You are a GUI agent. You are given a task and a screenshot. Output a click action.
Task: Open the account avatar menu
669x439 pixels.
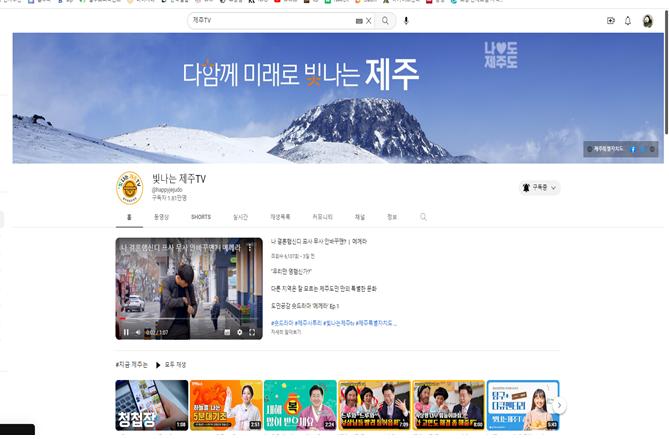(x=648, y=21)
